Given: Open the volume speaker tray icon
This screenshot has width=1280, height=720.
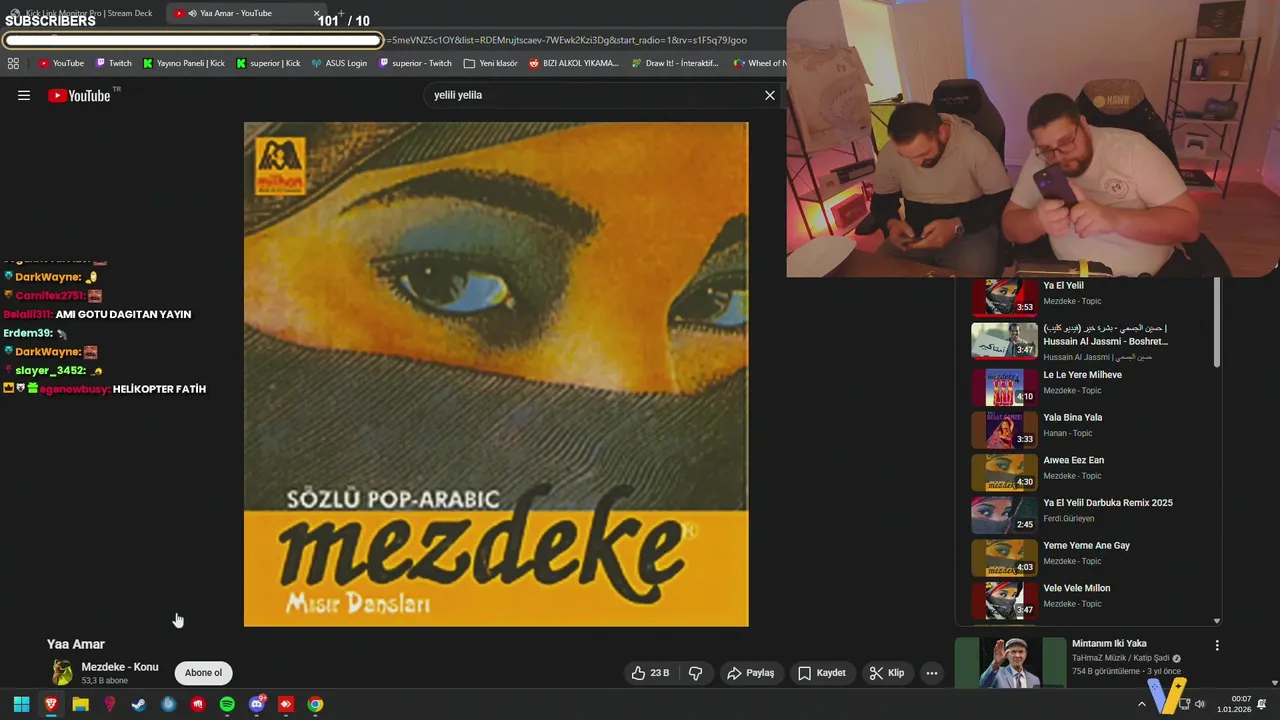Looking at the screenshot, I should click(x=1200, y=704).
